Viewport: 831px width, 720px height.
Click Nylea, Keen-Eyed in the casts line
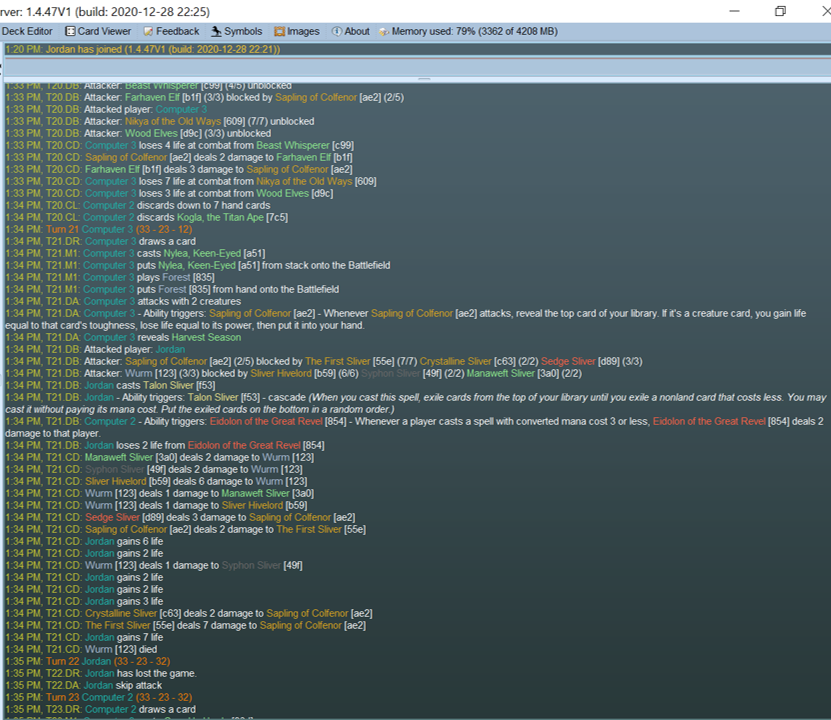click(198, 253)
